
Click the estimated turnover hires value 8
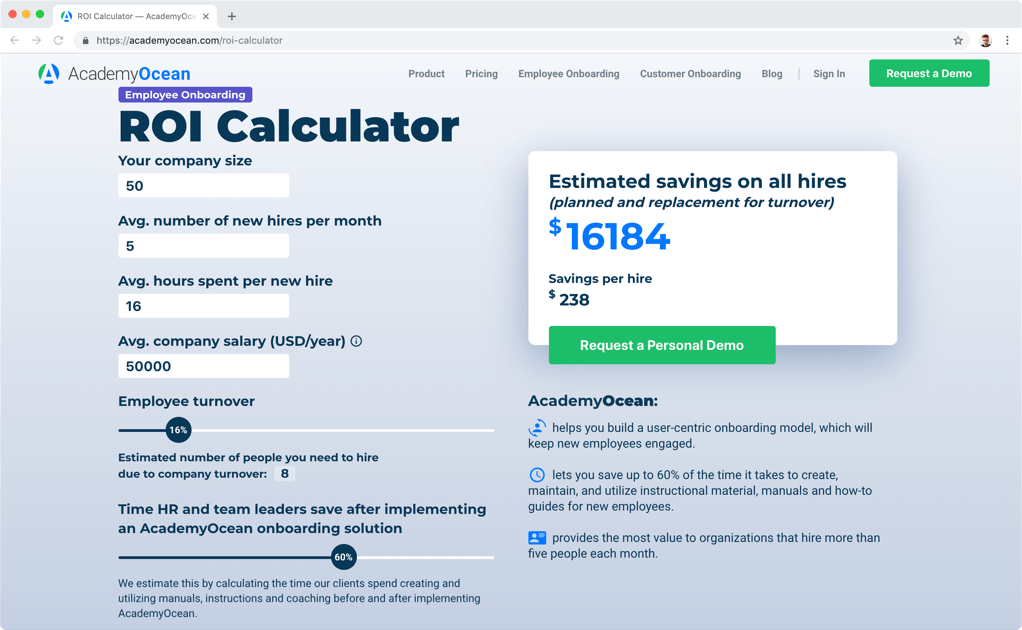(284, 474)
